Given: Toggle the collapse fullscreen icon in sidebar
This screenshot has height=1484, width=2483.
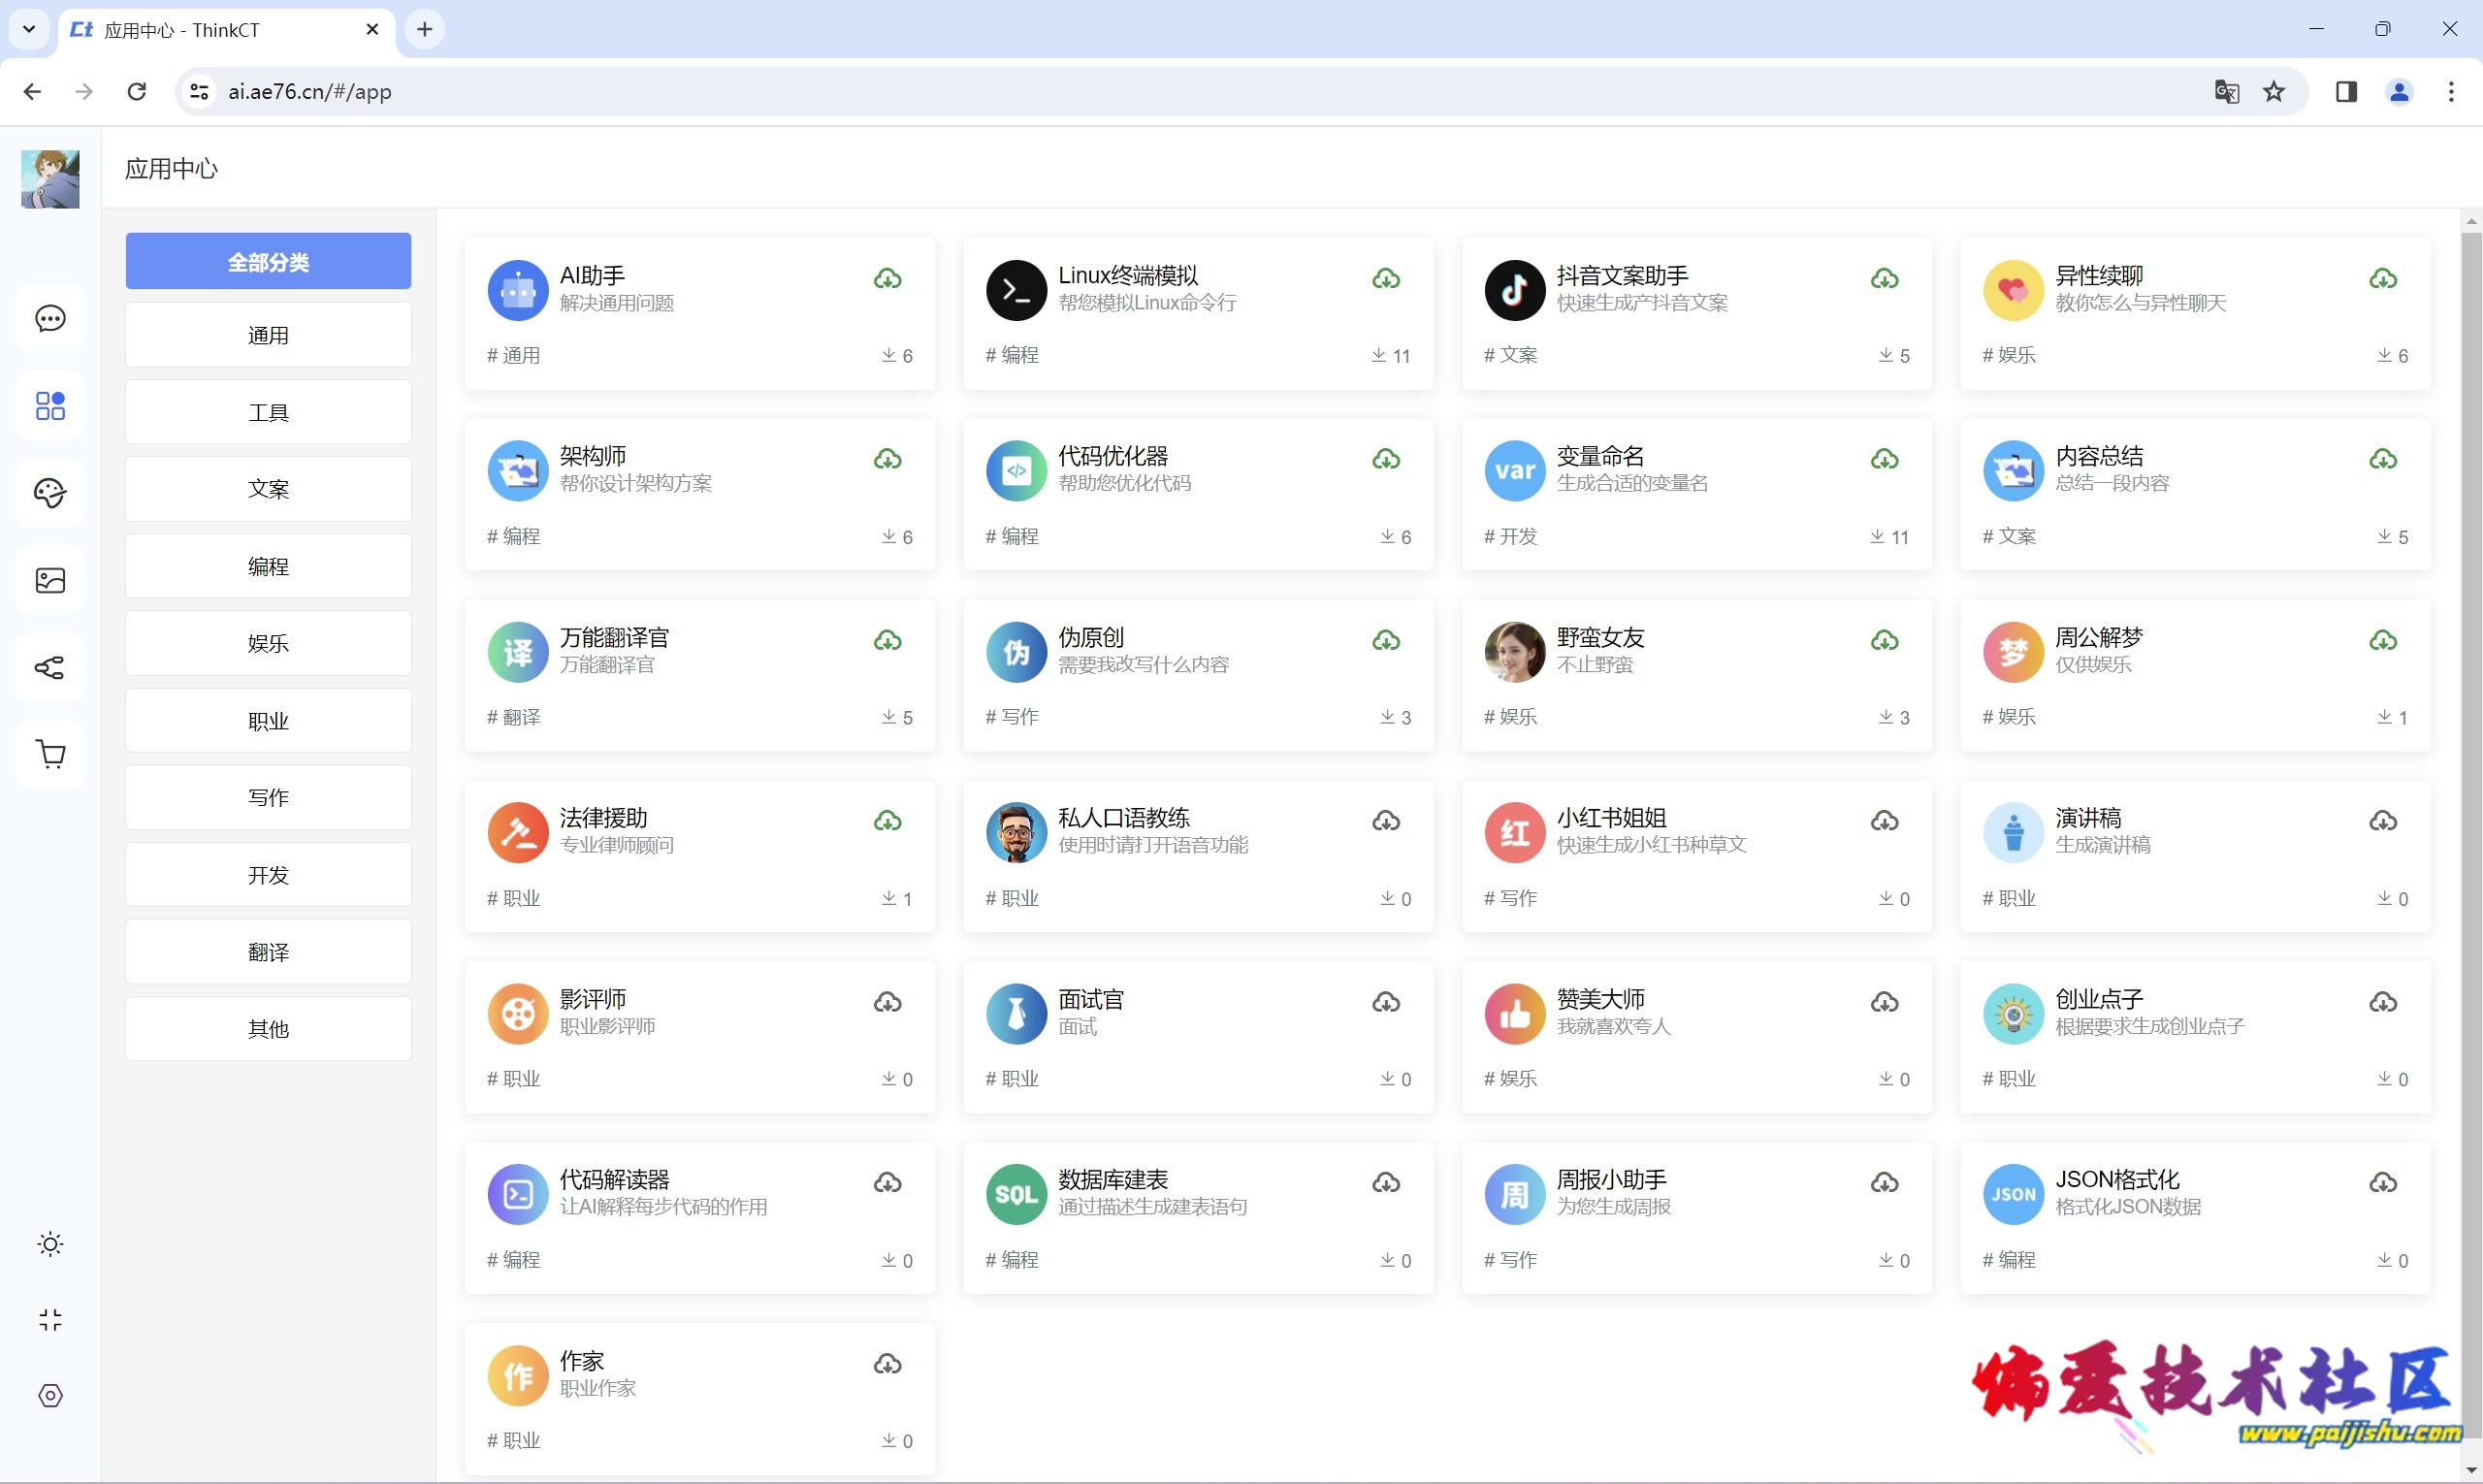Looking at the screenshot, I should [50, 1320].
